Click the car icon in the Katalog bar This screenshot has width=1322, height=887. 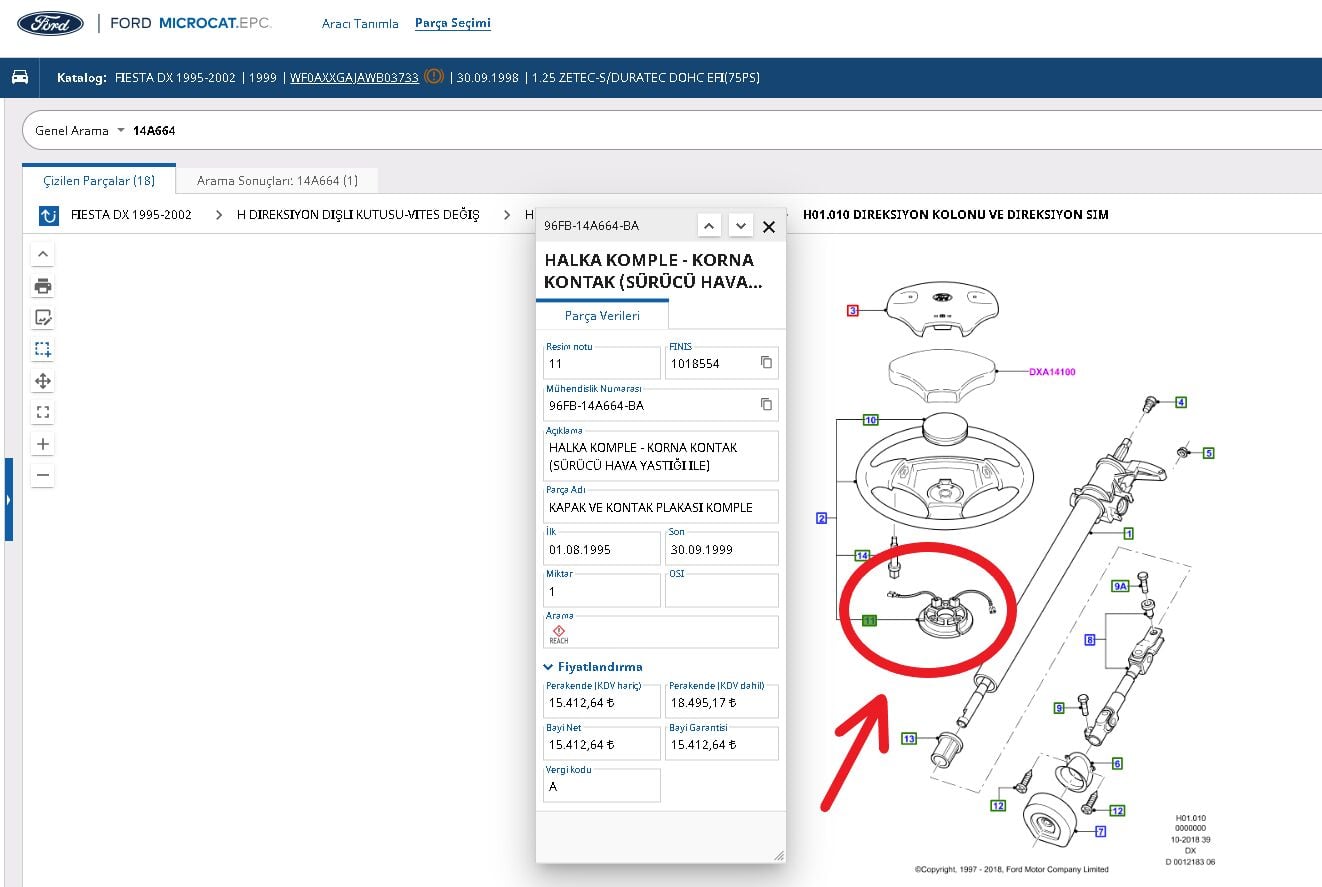point(20,77)
